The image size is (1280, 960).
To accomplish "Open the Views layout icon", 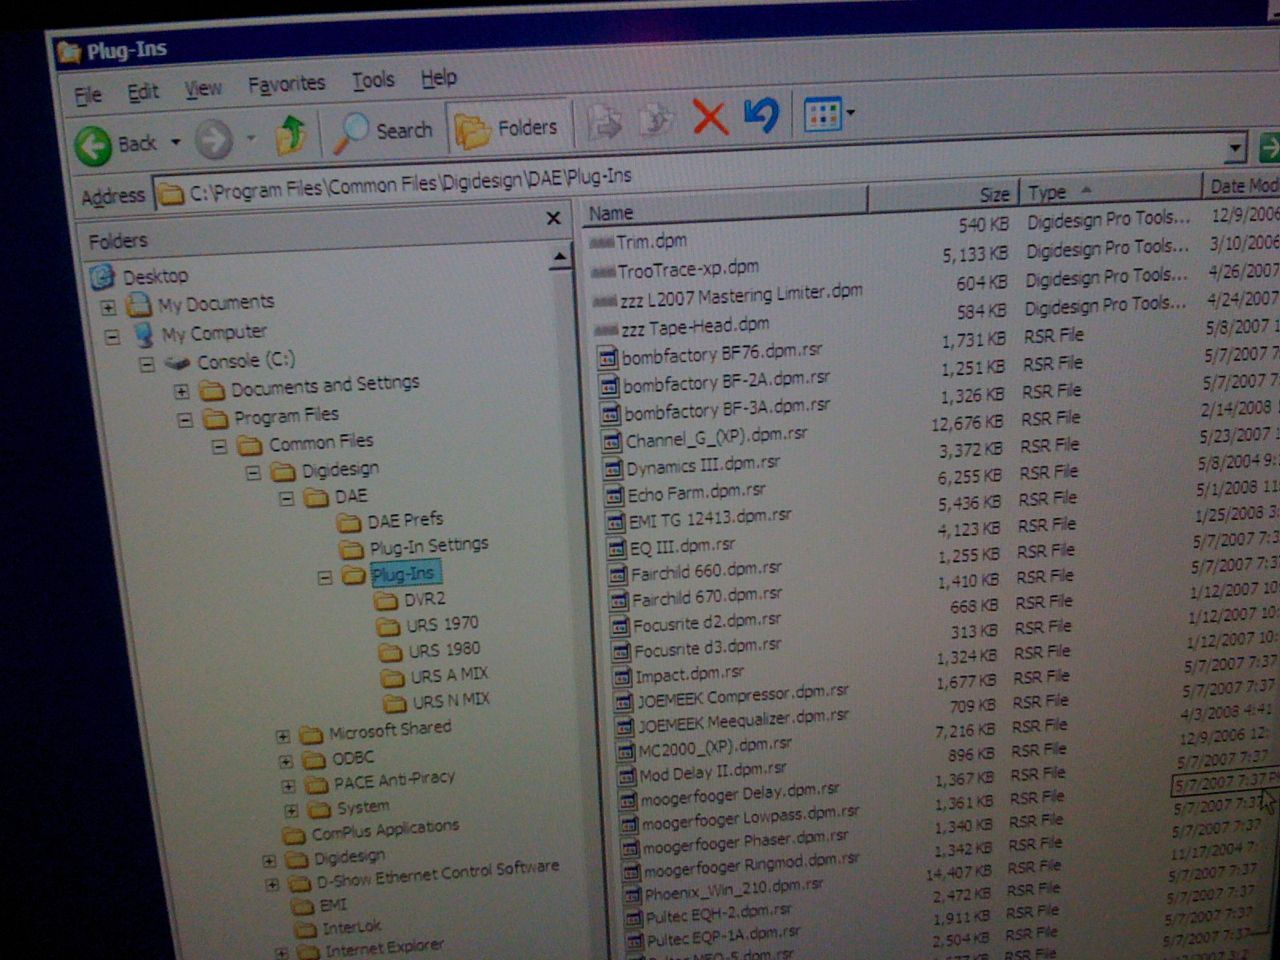I will (x=823, y=114).
